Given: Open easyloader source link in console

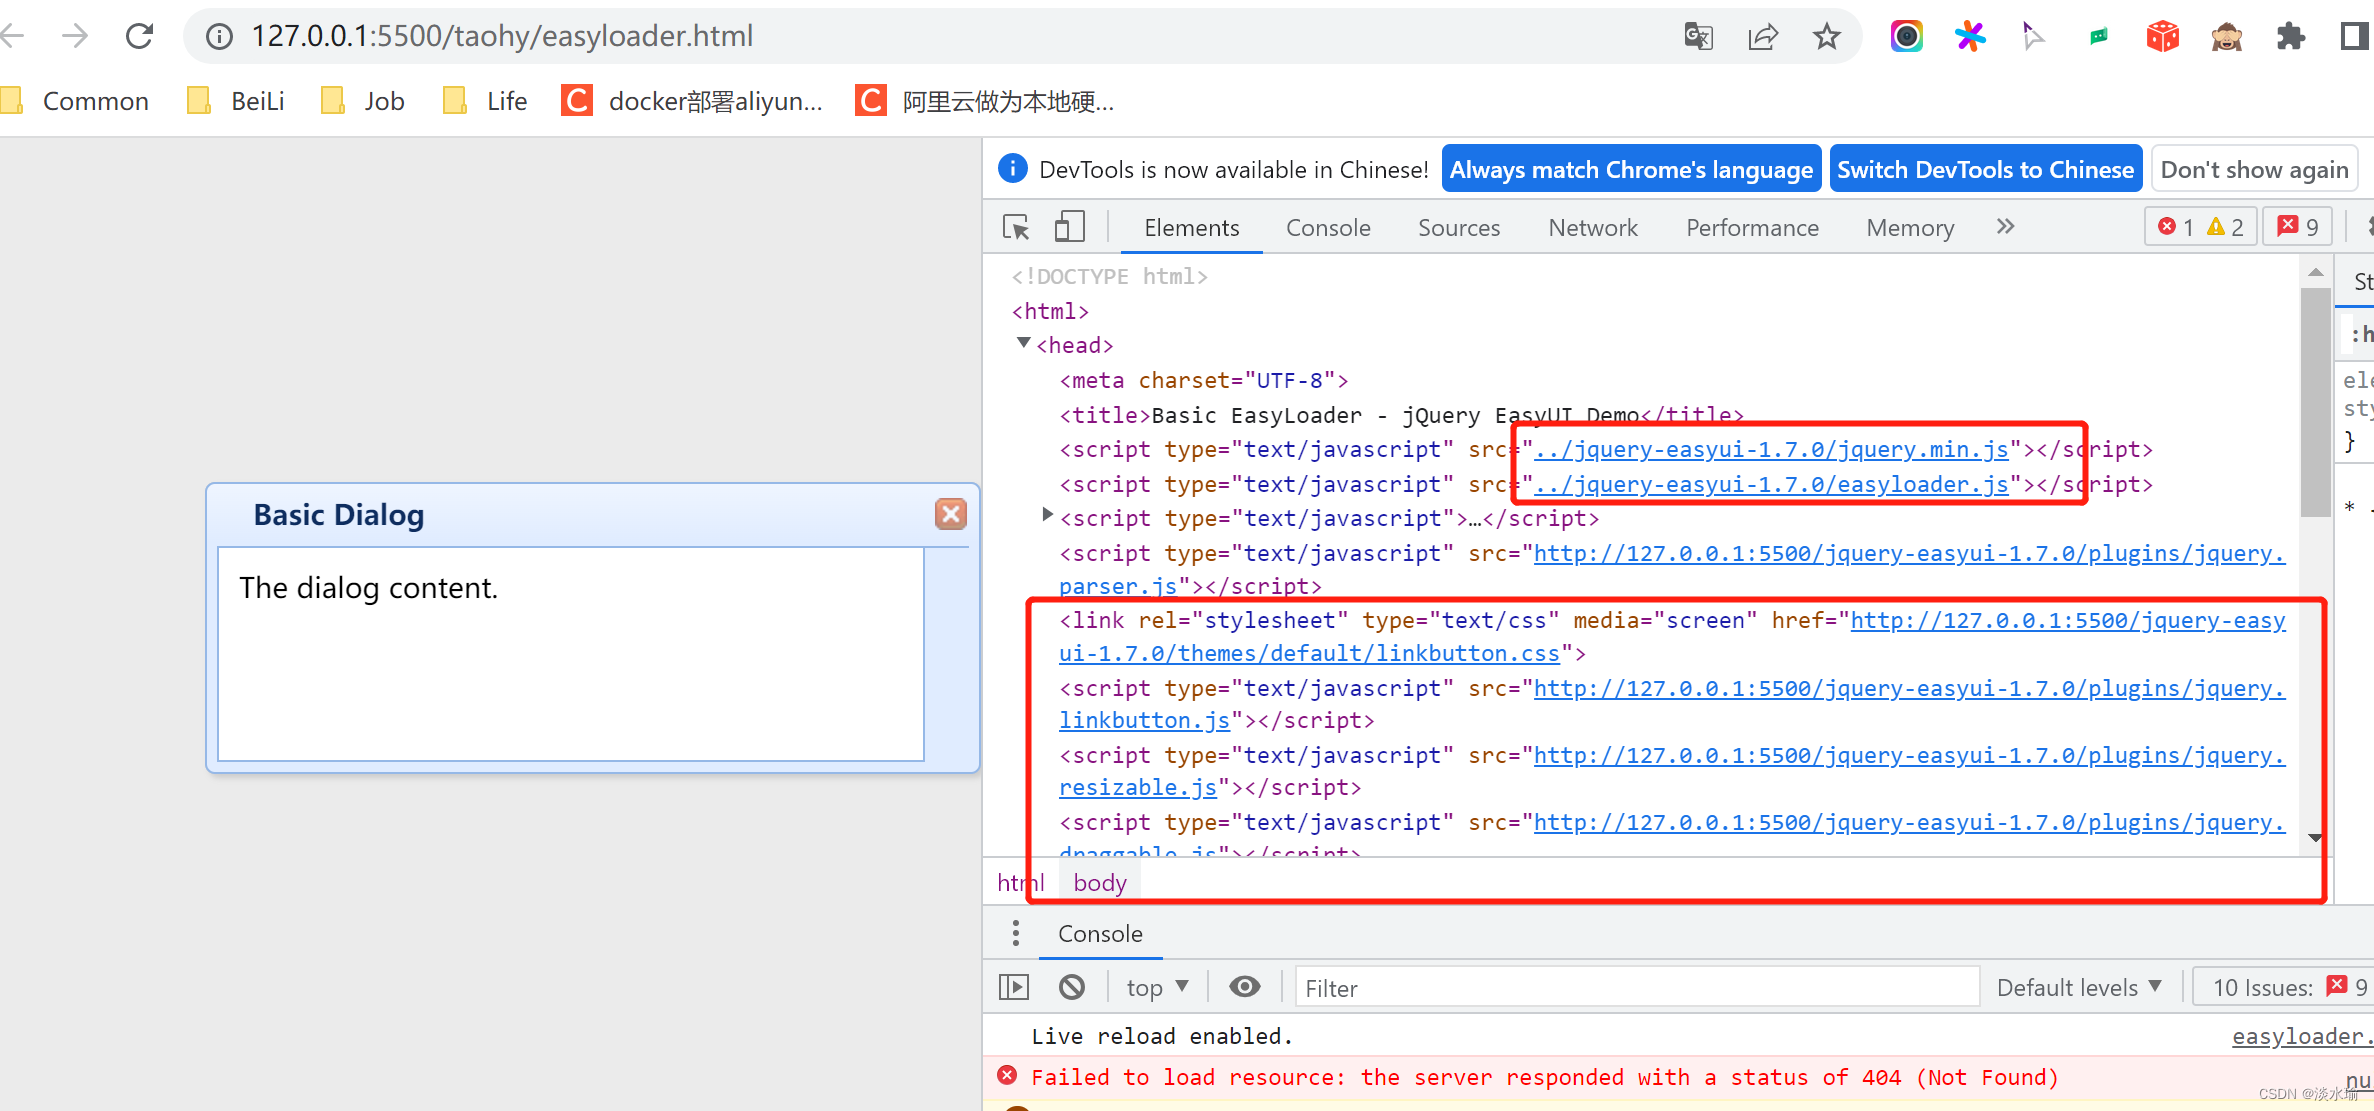Looking at the screenshot, I should coord(2302,1037).
